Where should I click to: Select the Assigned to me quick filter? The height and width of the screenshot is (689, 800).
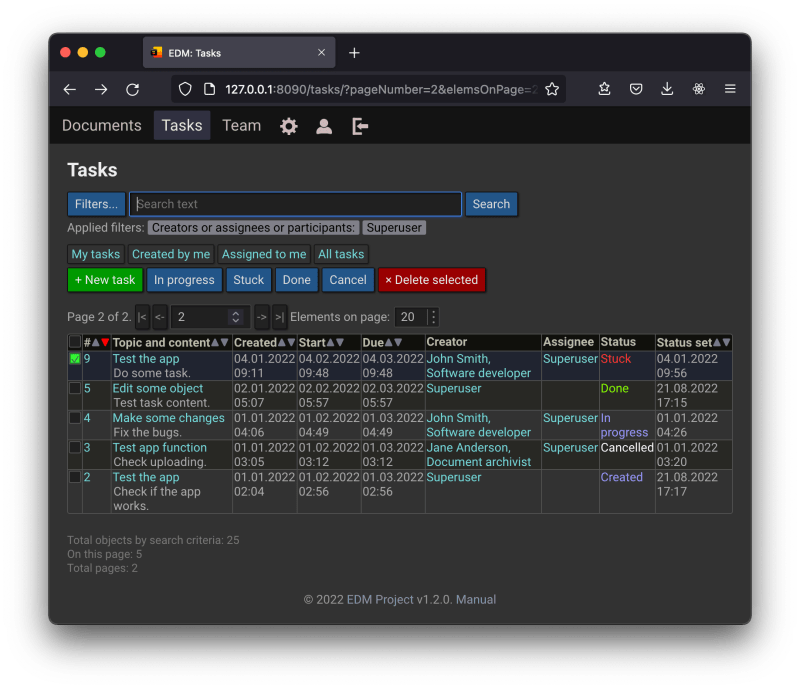(264, 254)
